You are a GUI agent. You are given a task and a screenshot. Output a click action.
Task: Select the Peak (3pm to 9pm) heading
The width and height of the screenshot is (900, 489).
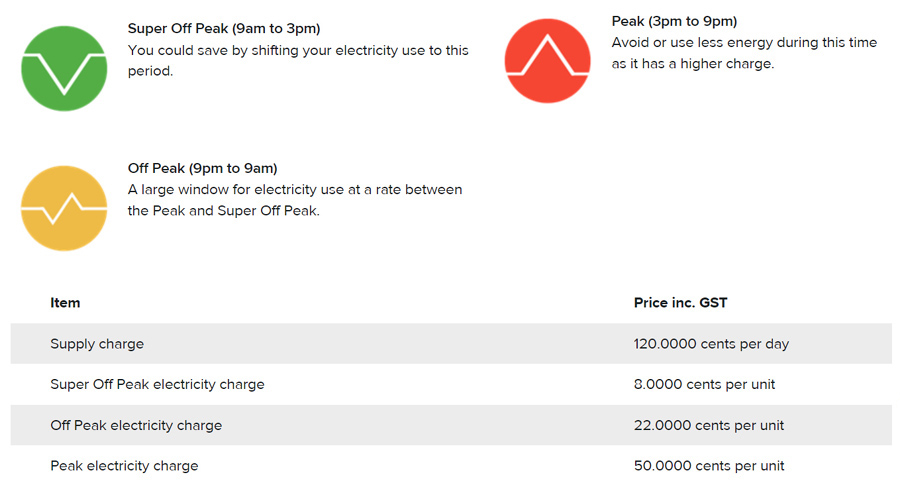click(674, 21)
